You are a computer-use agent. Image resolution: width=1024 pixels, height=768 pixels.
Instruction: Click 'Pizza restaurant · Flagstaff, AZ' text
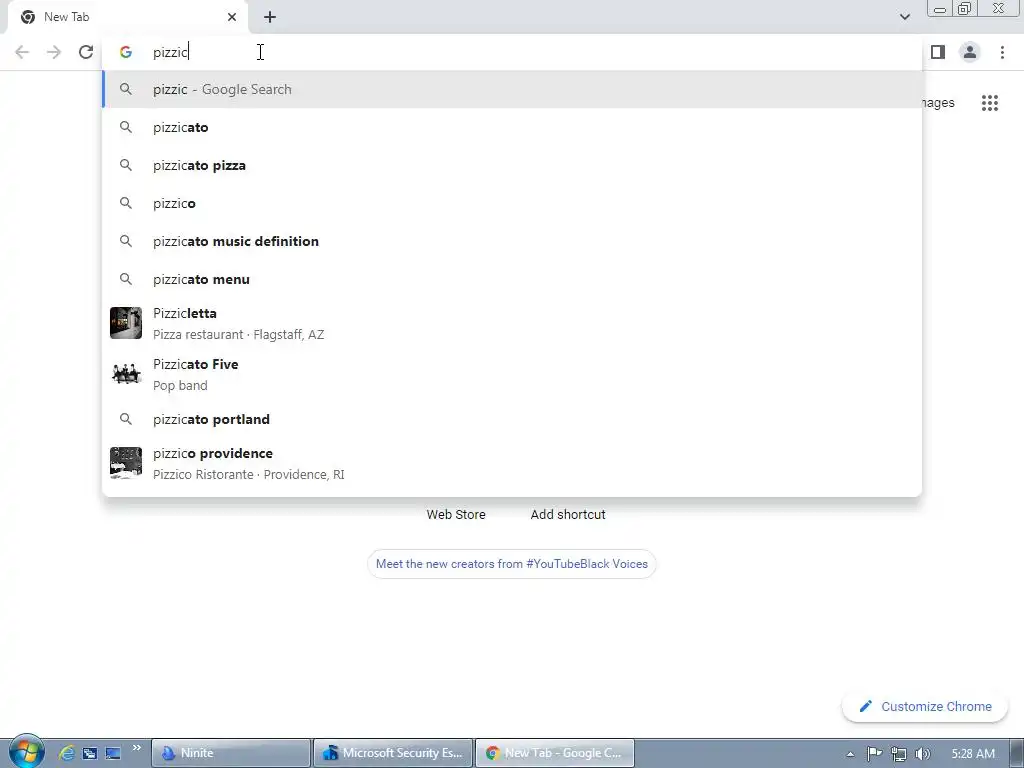[238, 334]
